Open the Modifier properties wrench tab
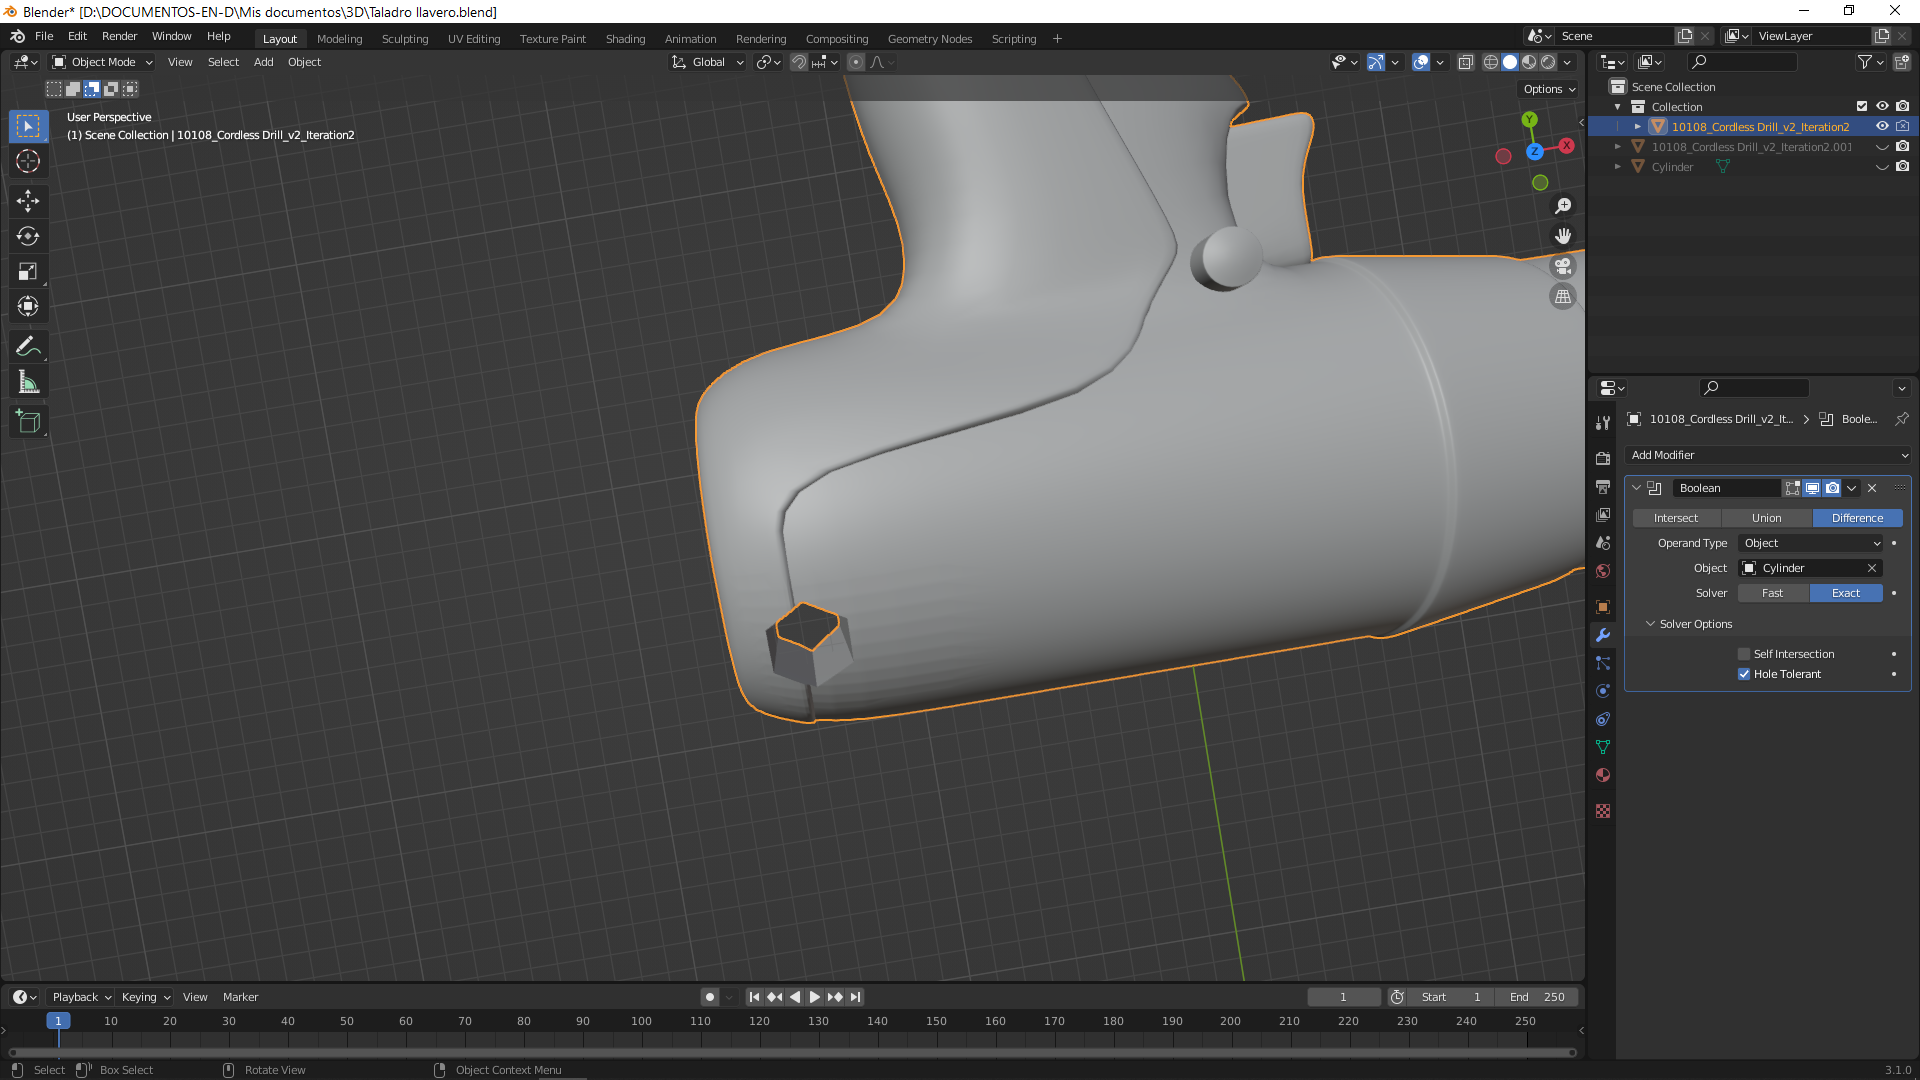The image size is (1920, 1080). [1603, 635]
